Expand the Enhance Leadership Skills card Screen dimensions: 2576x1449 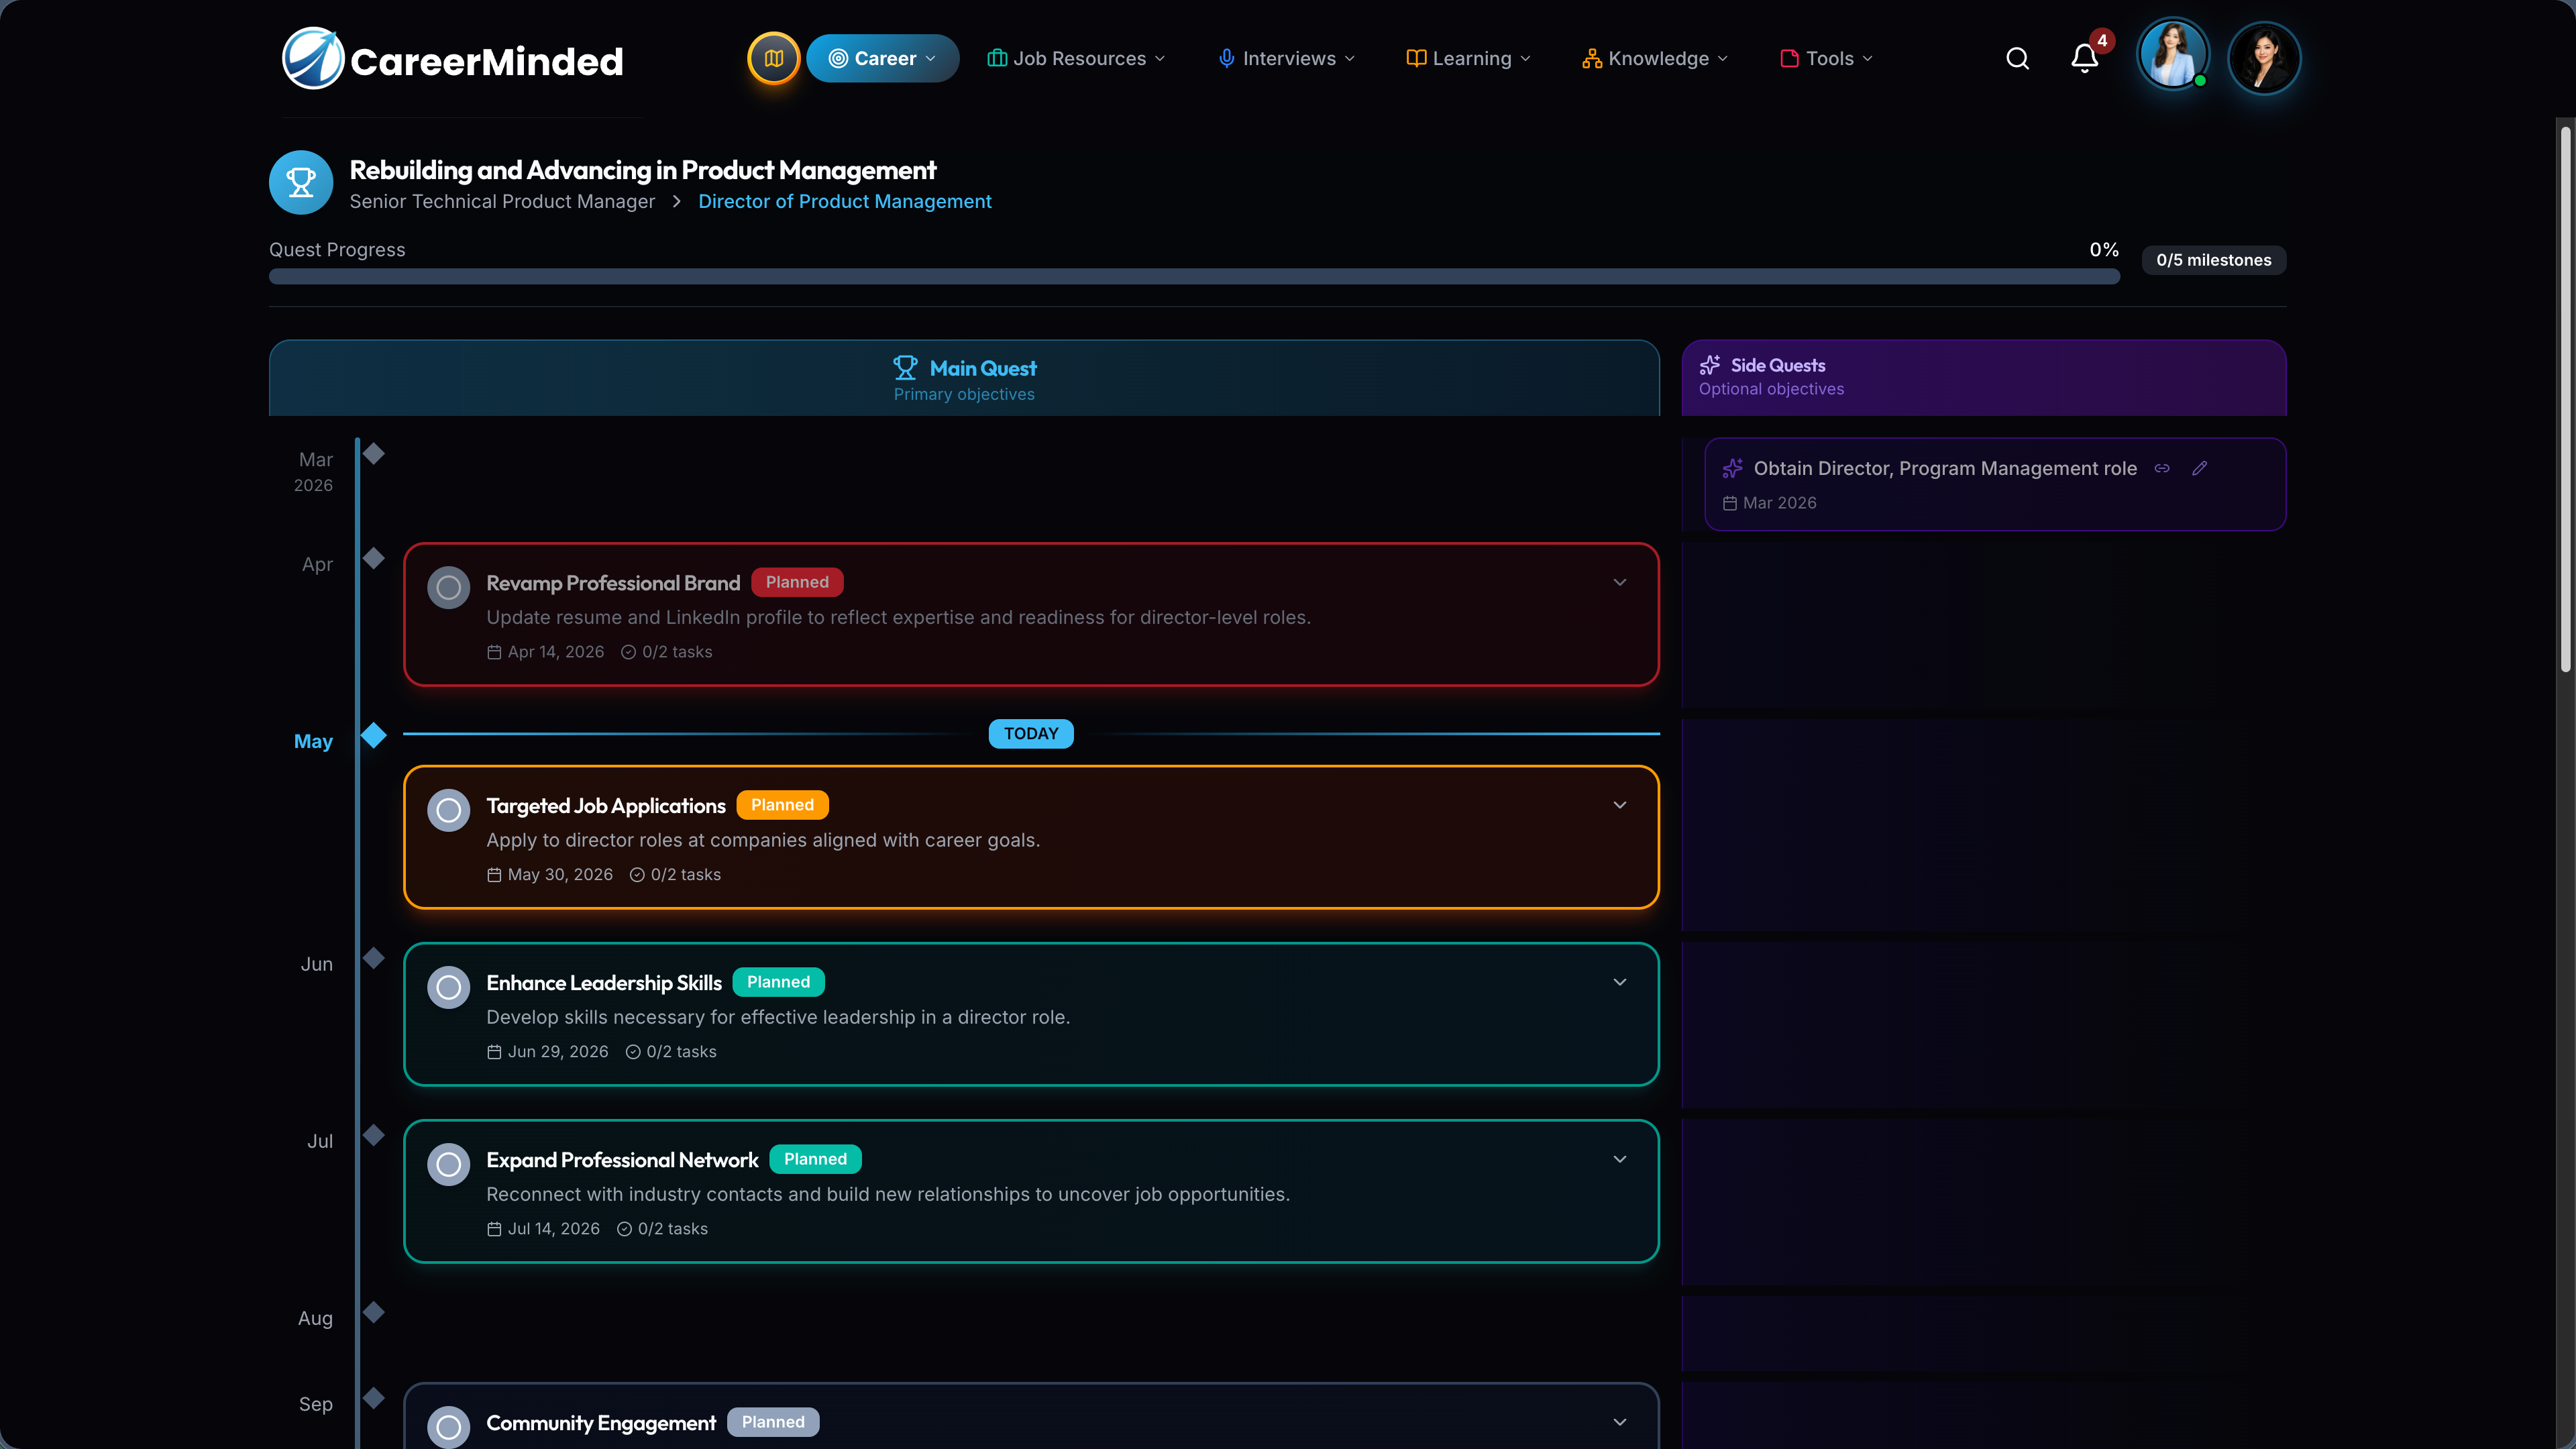point(1620,982)
